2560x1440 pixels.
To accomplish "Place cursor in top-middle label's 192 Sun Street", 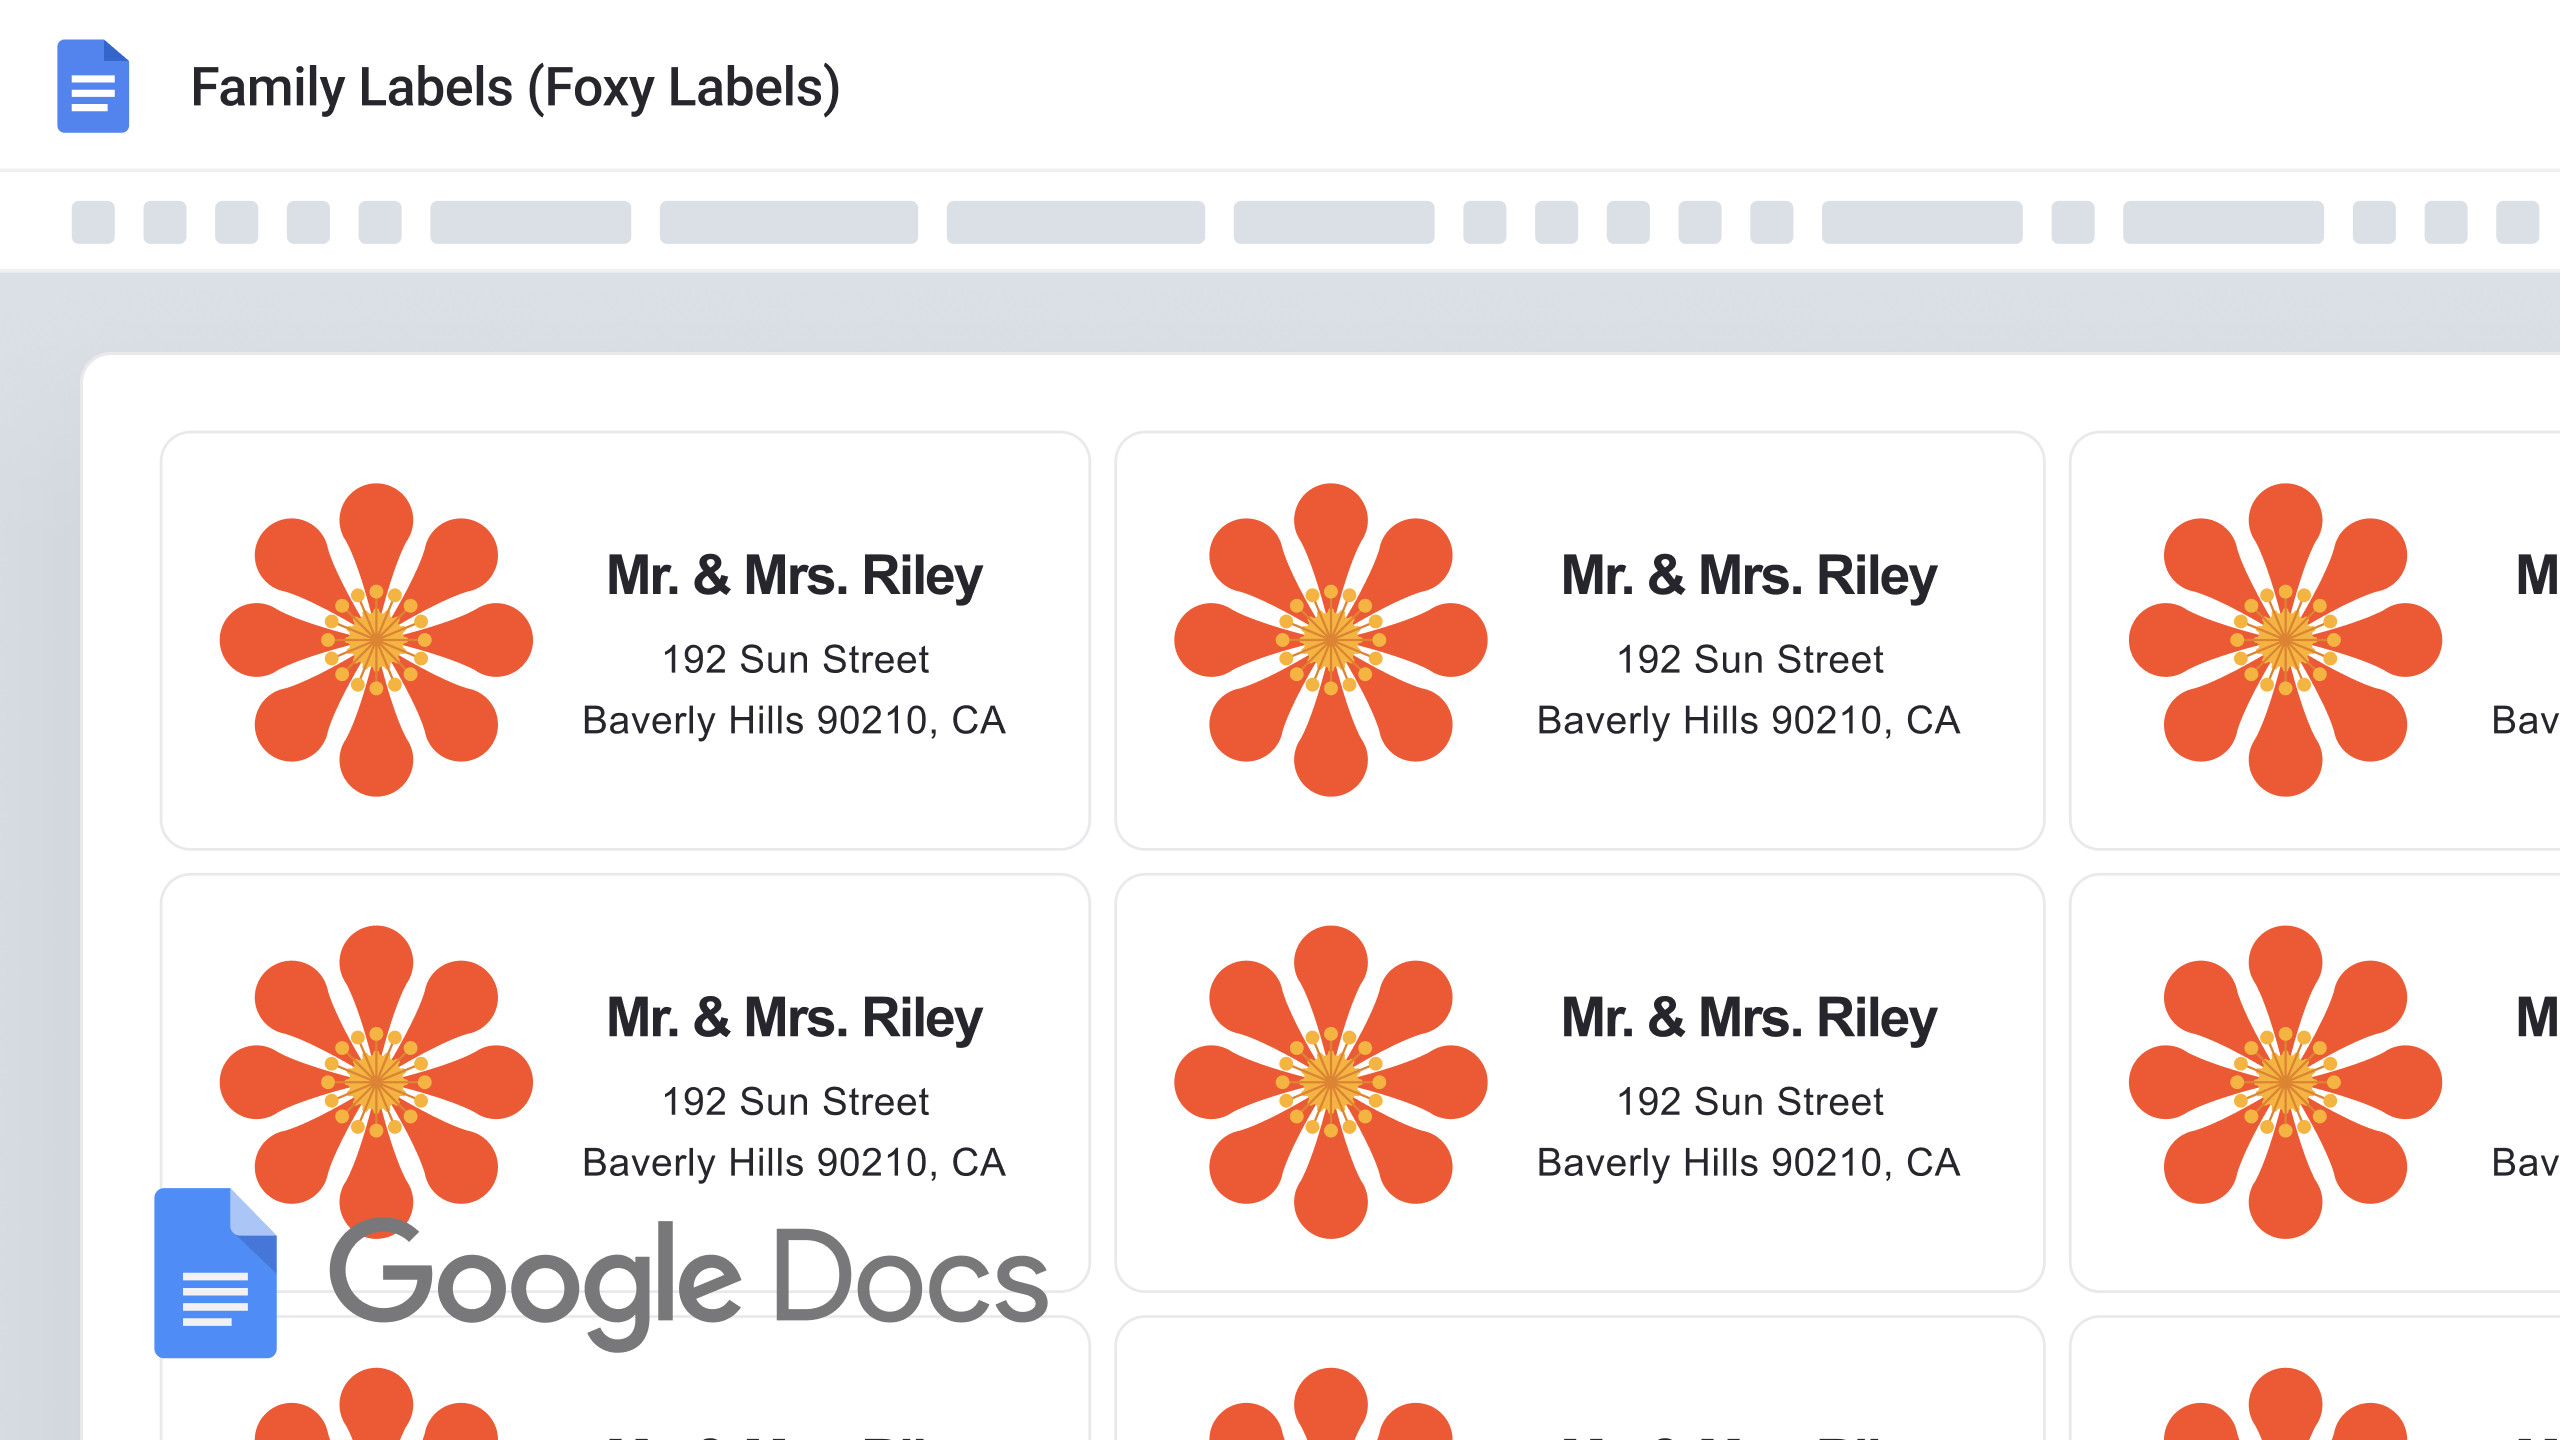I will (x=1750, y=660).
